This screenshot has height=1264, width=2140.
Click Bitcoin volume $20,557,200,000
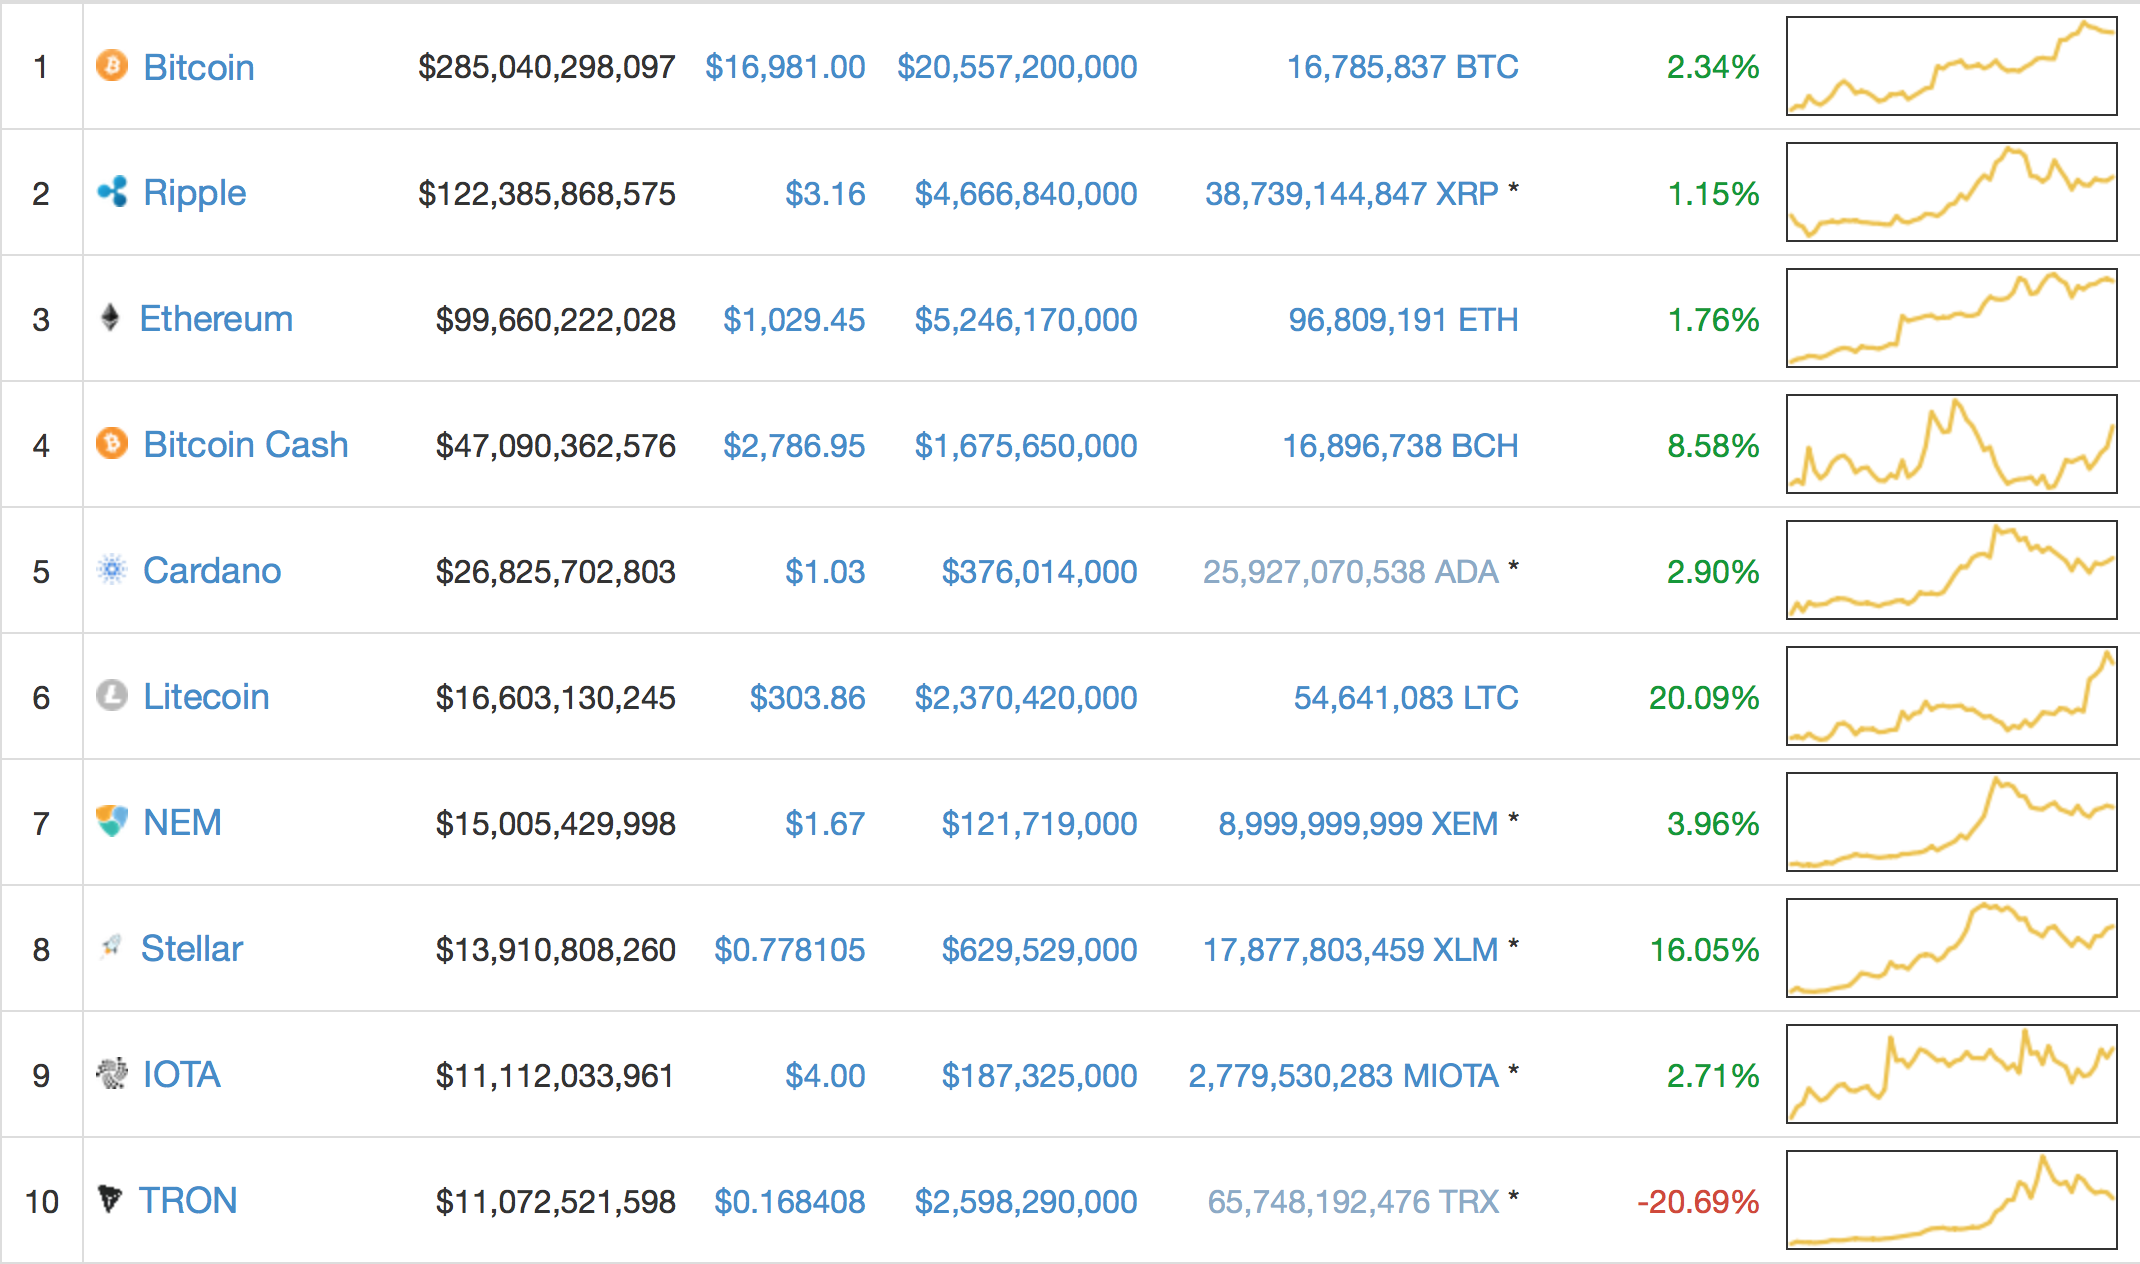click(1017, 67)
